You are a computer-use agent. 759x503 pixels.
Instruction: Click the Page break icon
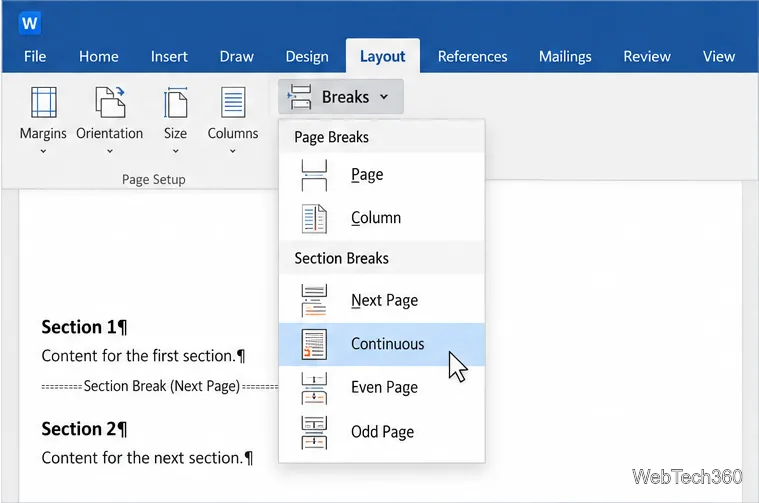pyautogui.click(x=314, y=175)
